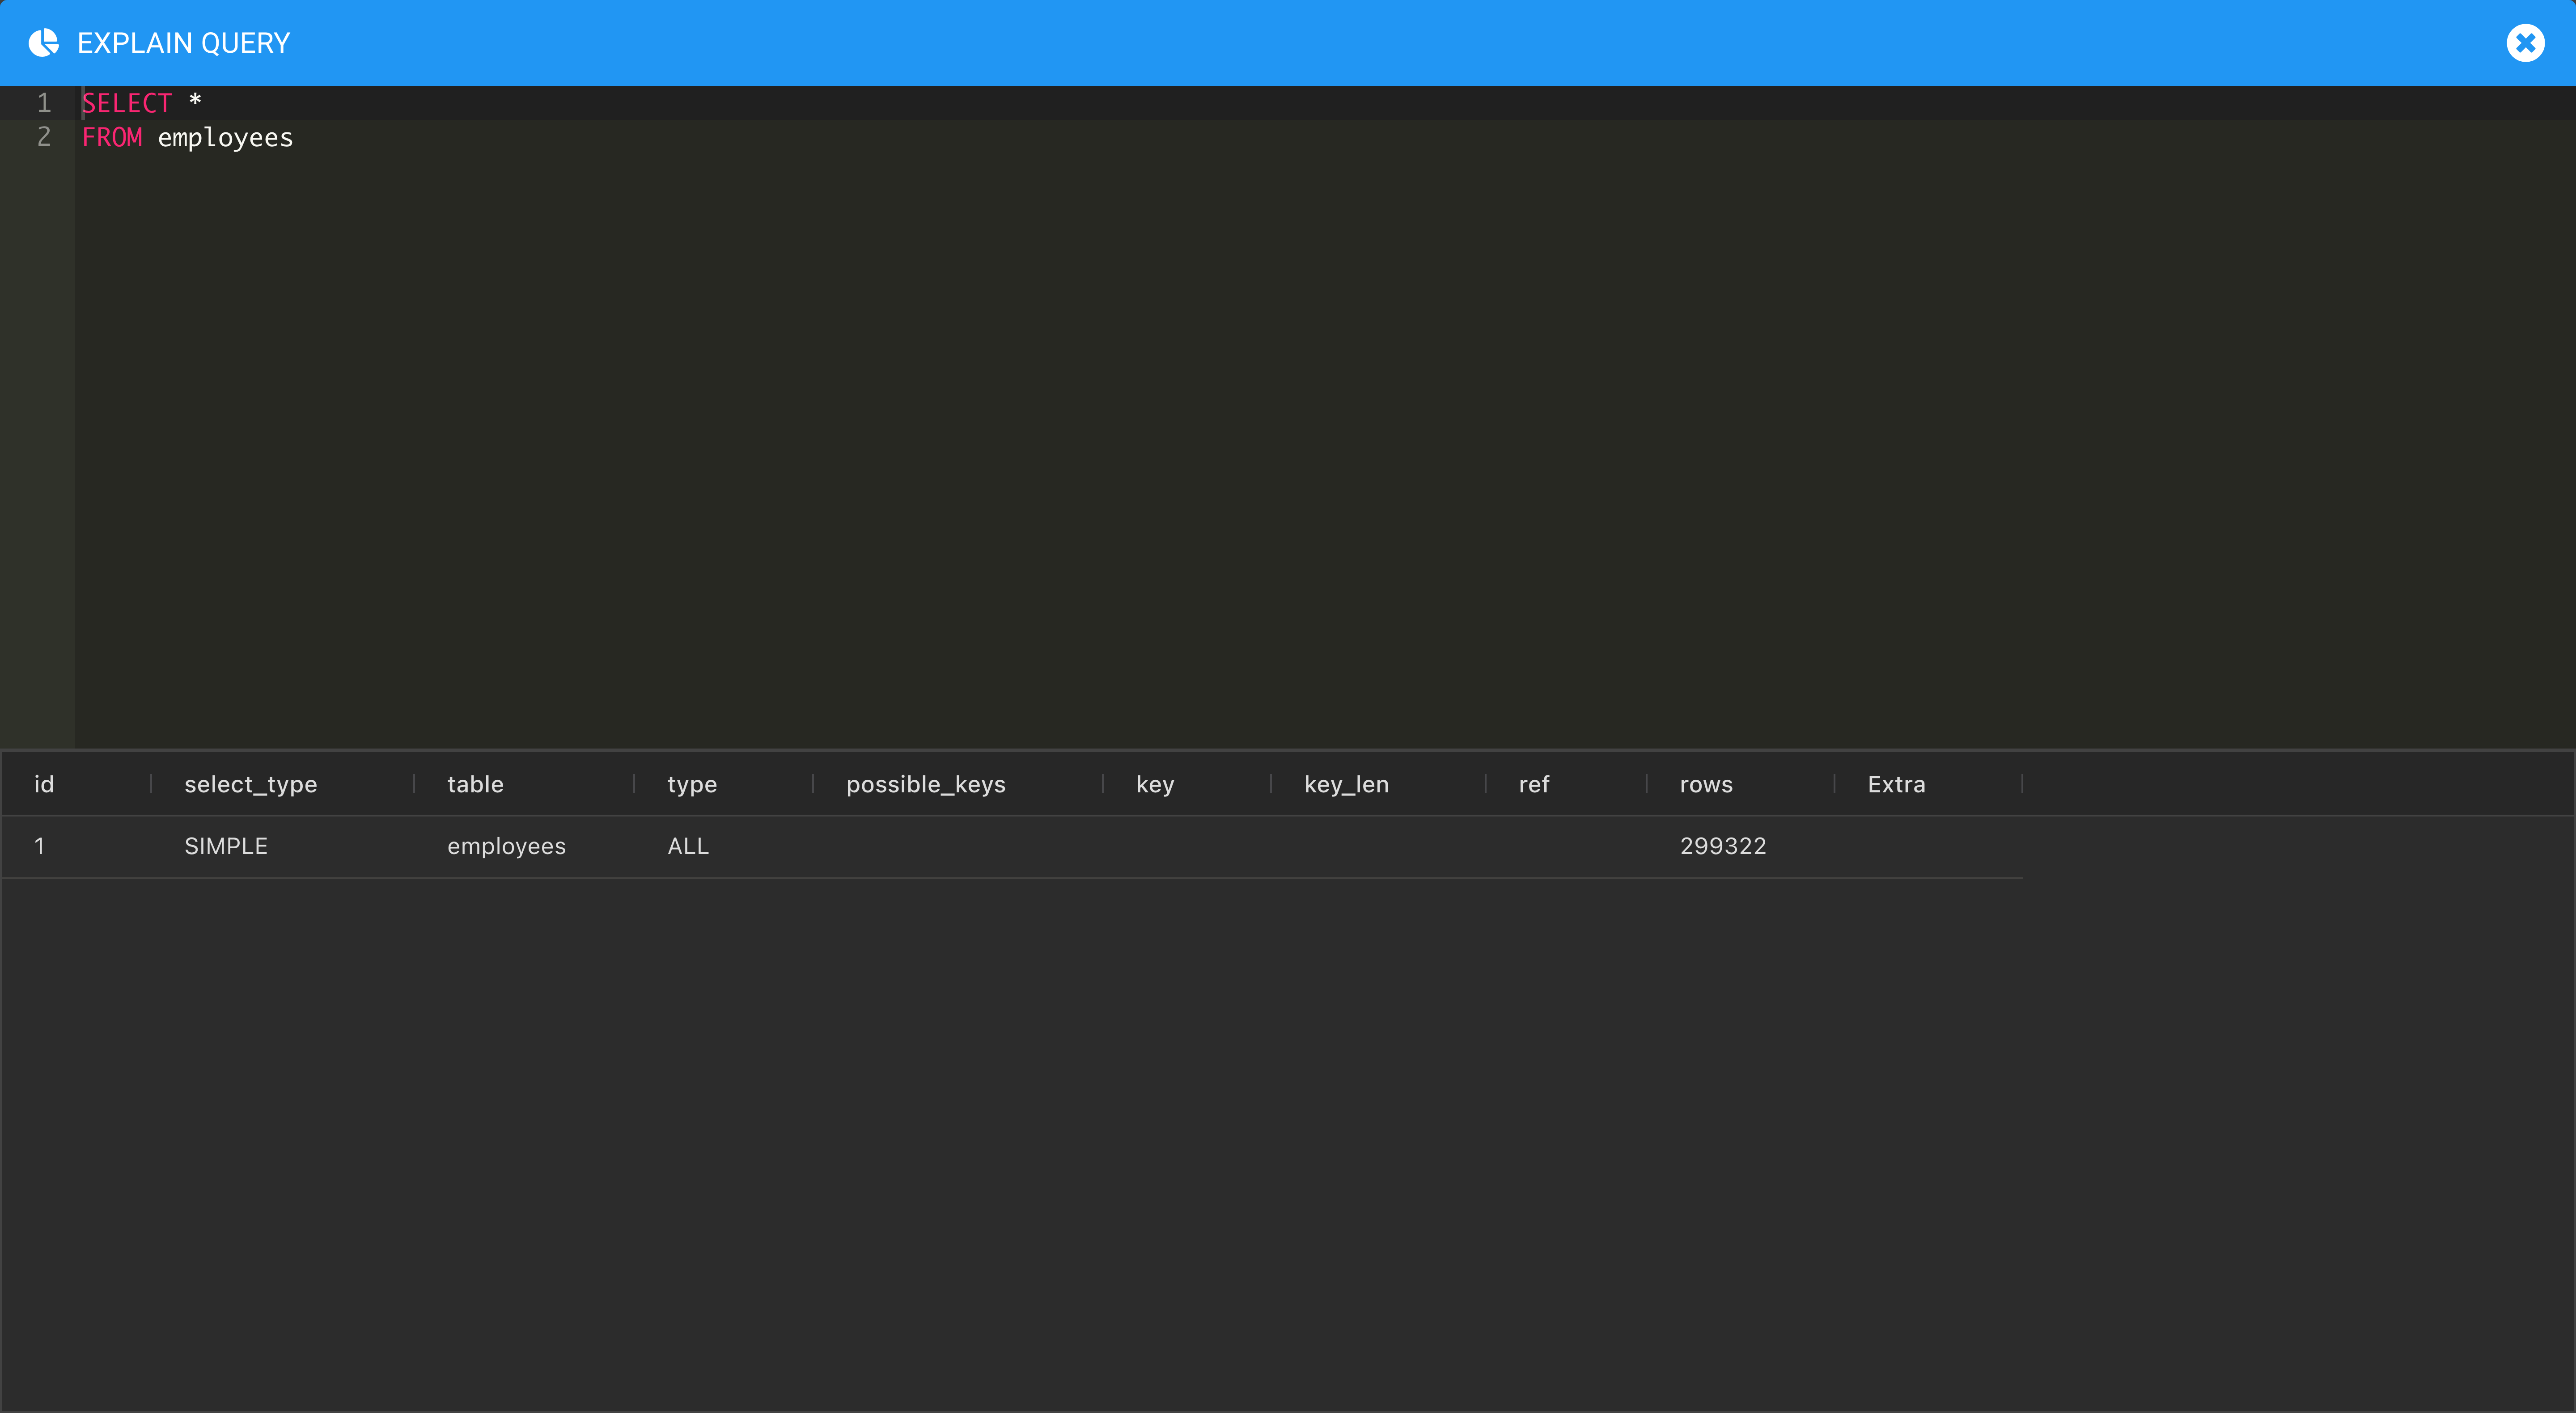Close the Explain Query dialog
Screen dimensions: 2576x1413
[2524, 43]
